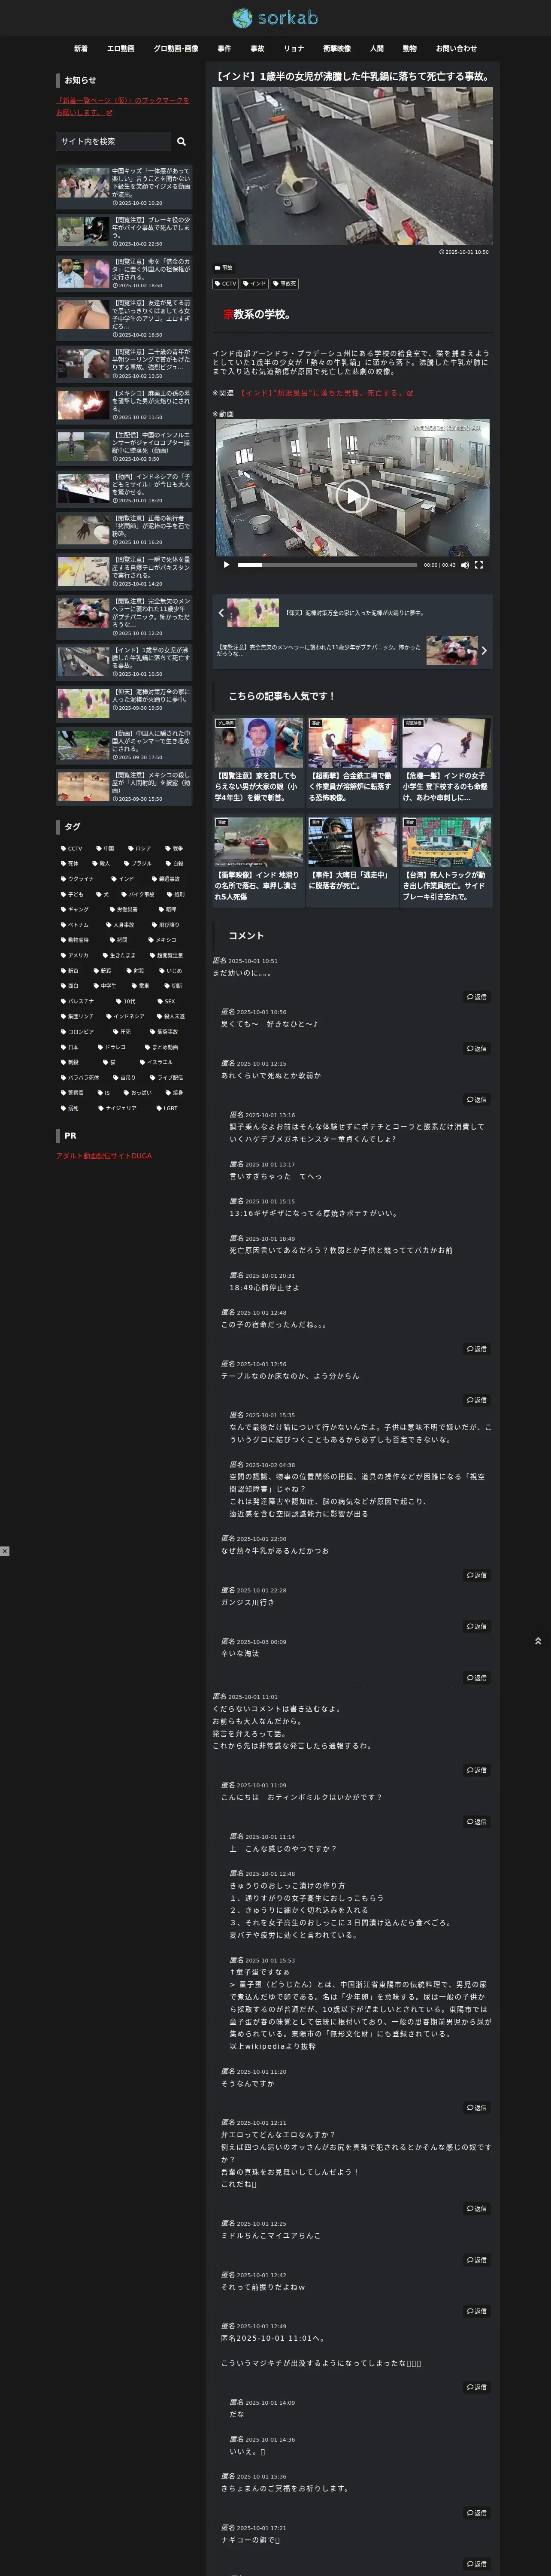Reply to the 10:51 comment via 返信
551x2576 pixels.
tap(478, 996)
